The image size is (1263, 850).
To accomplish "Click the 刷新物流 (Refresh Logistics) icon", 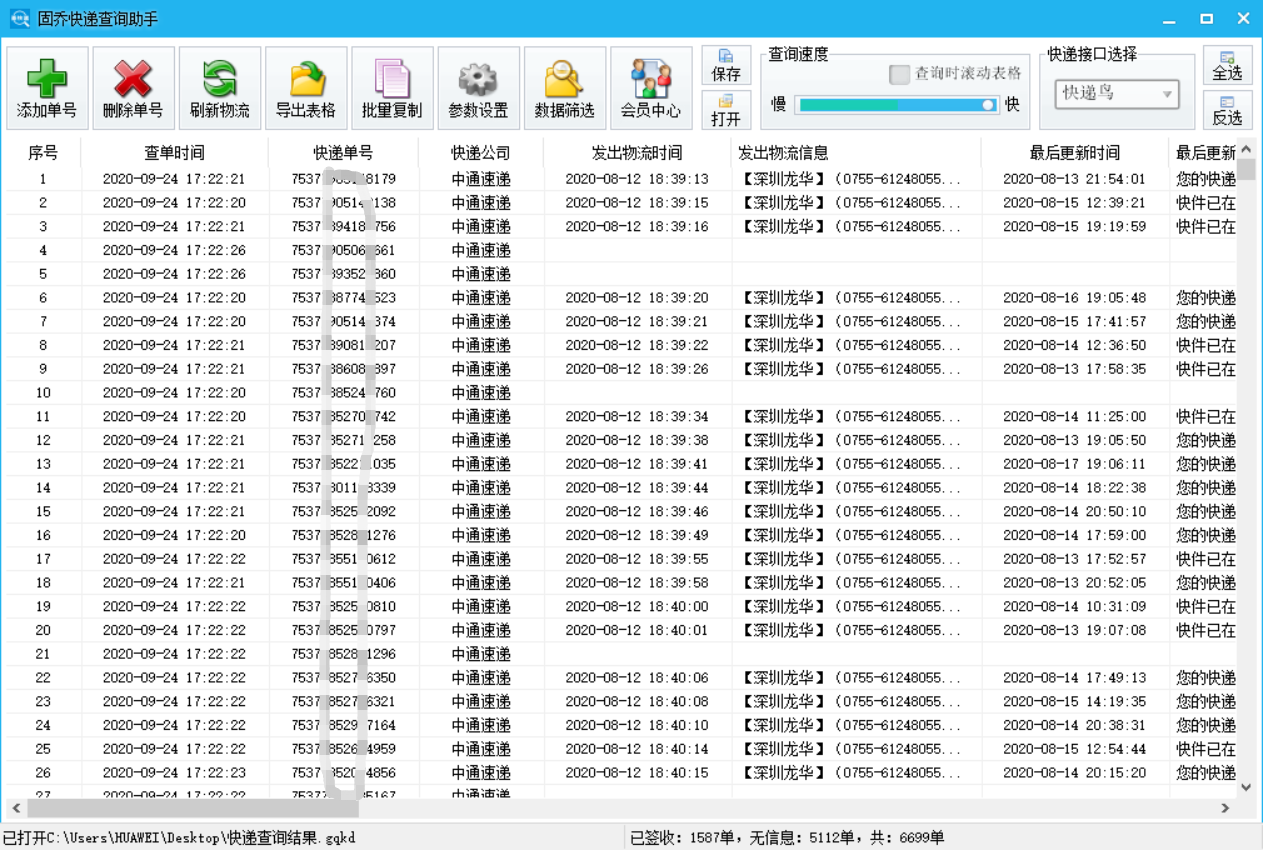I will tap(219, 87).
